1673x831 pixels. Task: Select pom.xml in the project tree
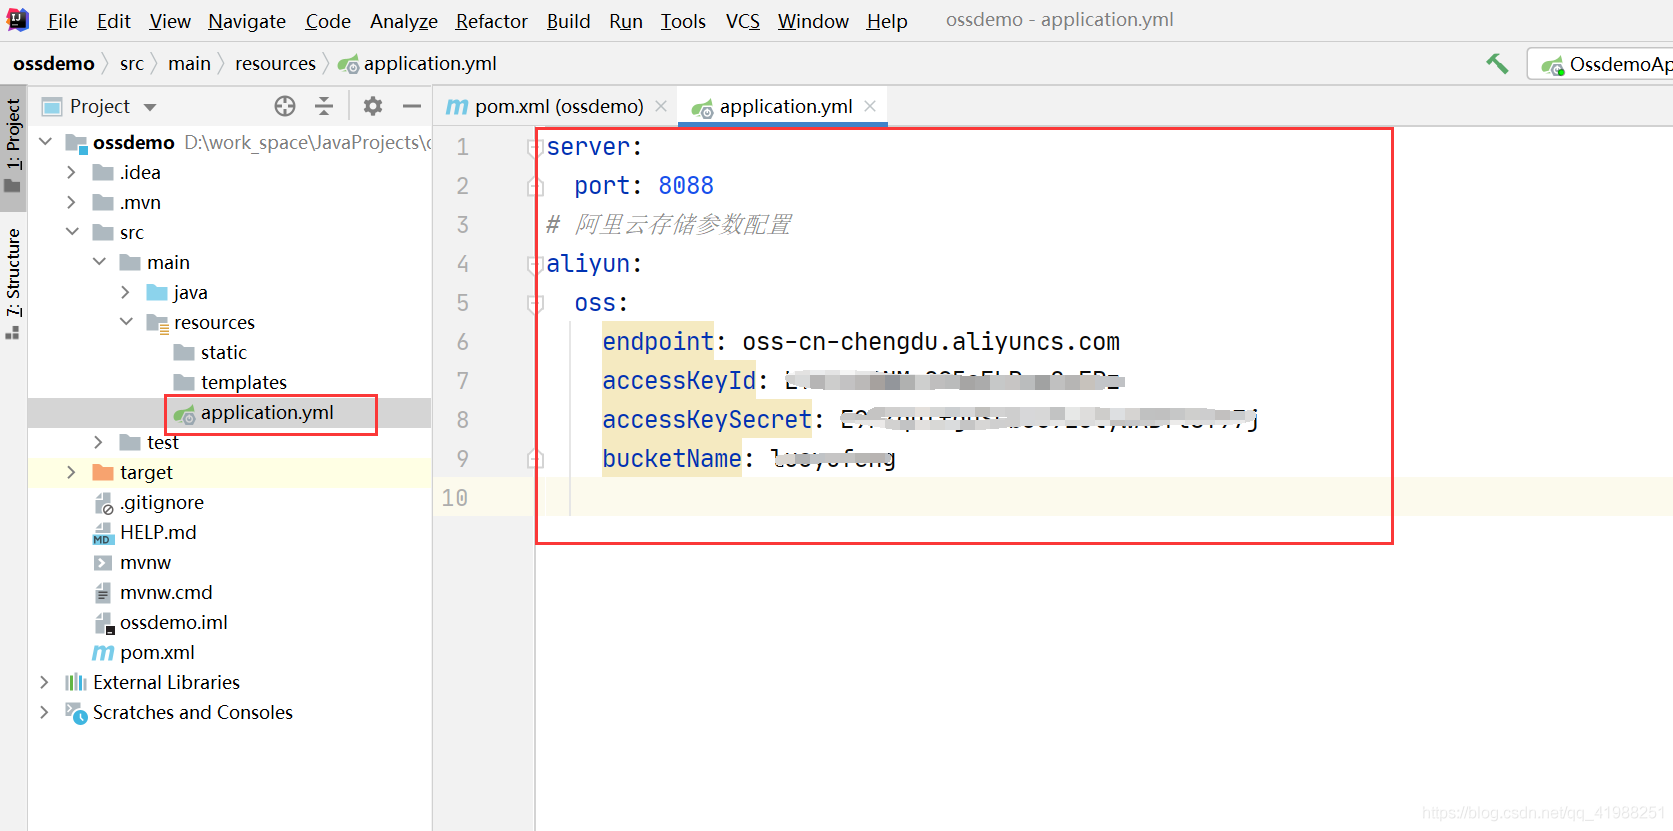click(156, 652)
